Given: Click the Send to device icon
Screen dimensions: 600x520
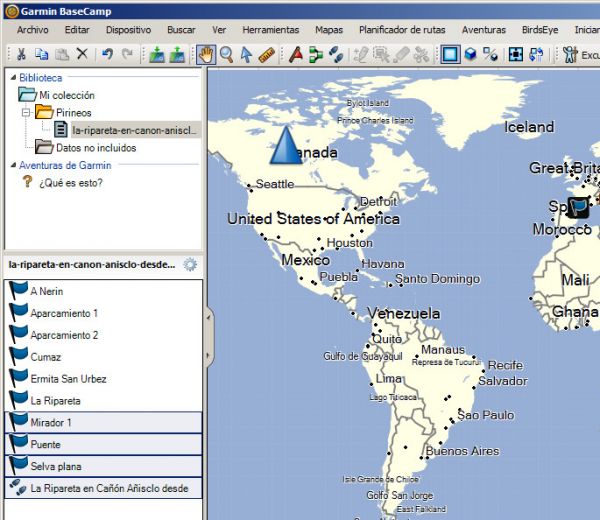Looking at the screenshot, I should pos(157,55).
